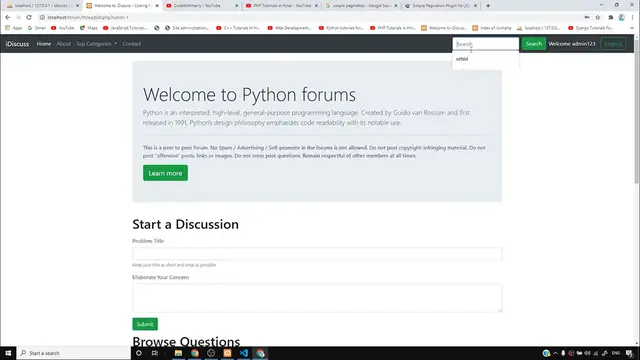Open a new browser tab with plus icon
This screenshot has height=360, width=640.
click(x=488, y=6)
